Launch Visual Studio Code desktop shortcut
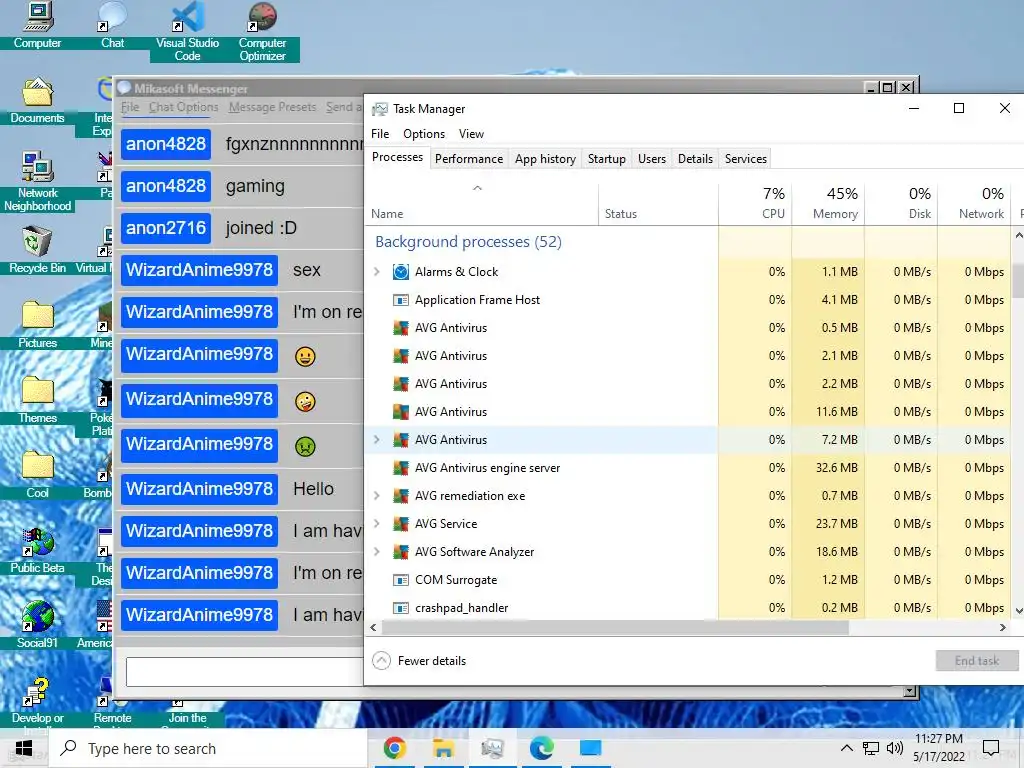Image resolution: width=1024 pixels, height=768 pixels. click(187, 31)
